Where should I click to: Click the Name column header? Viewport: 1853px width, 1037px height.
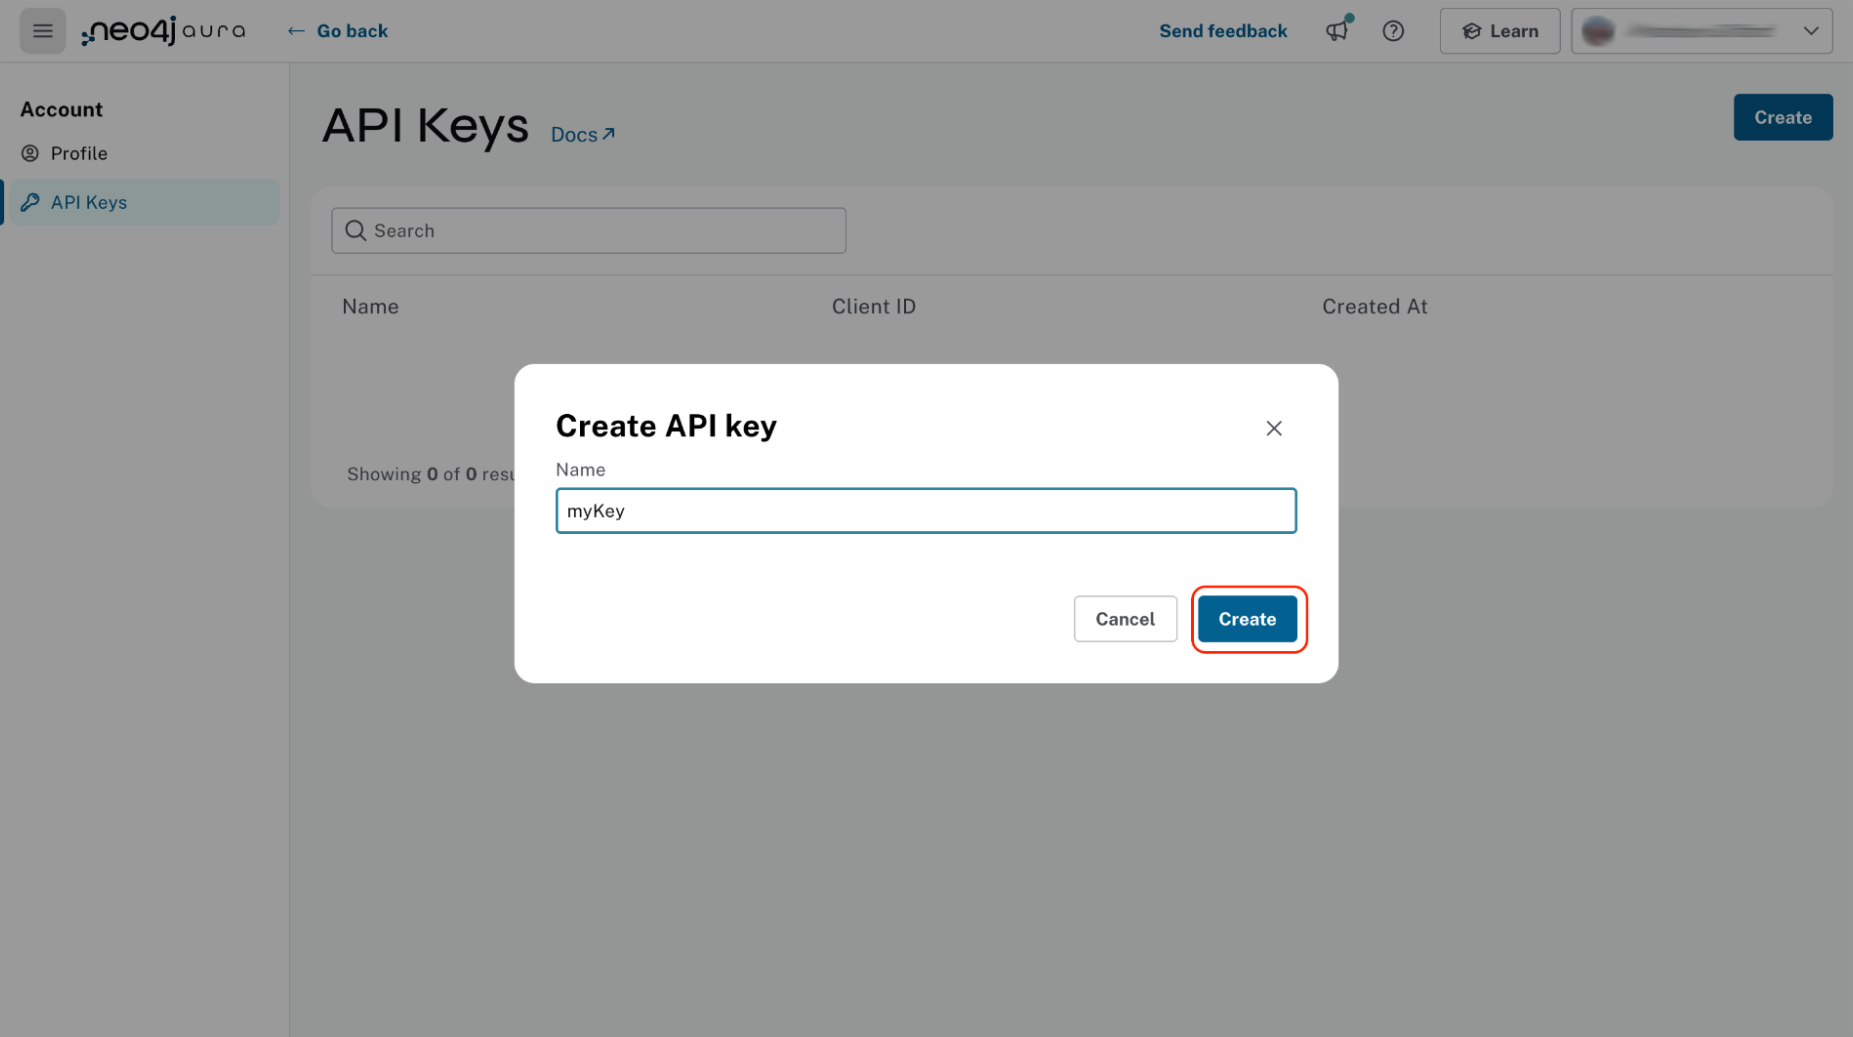click(370, 307)
